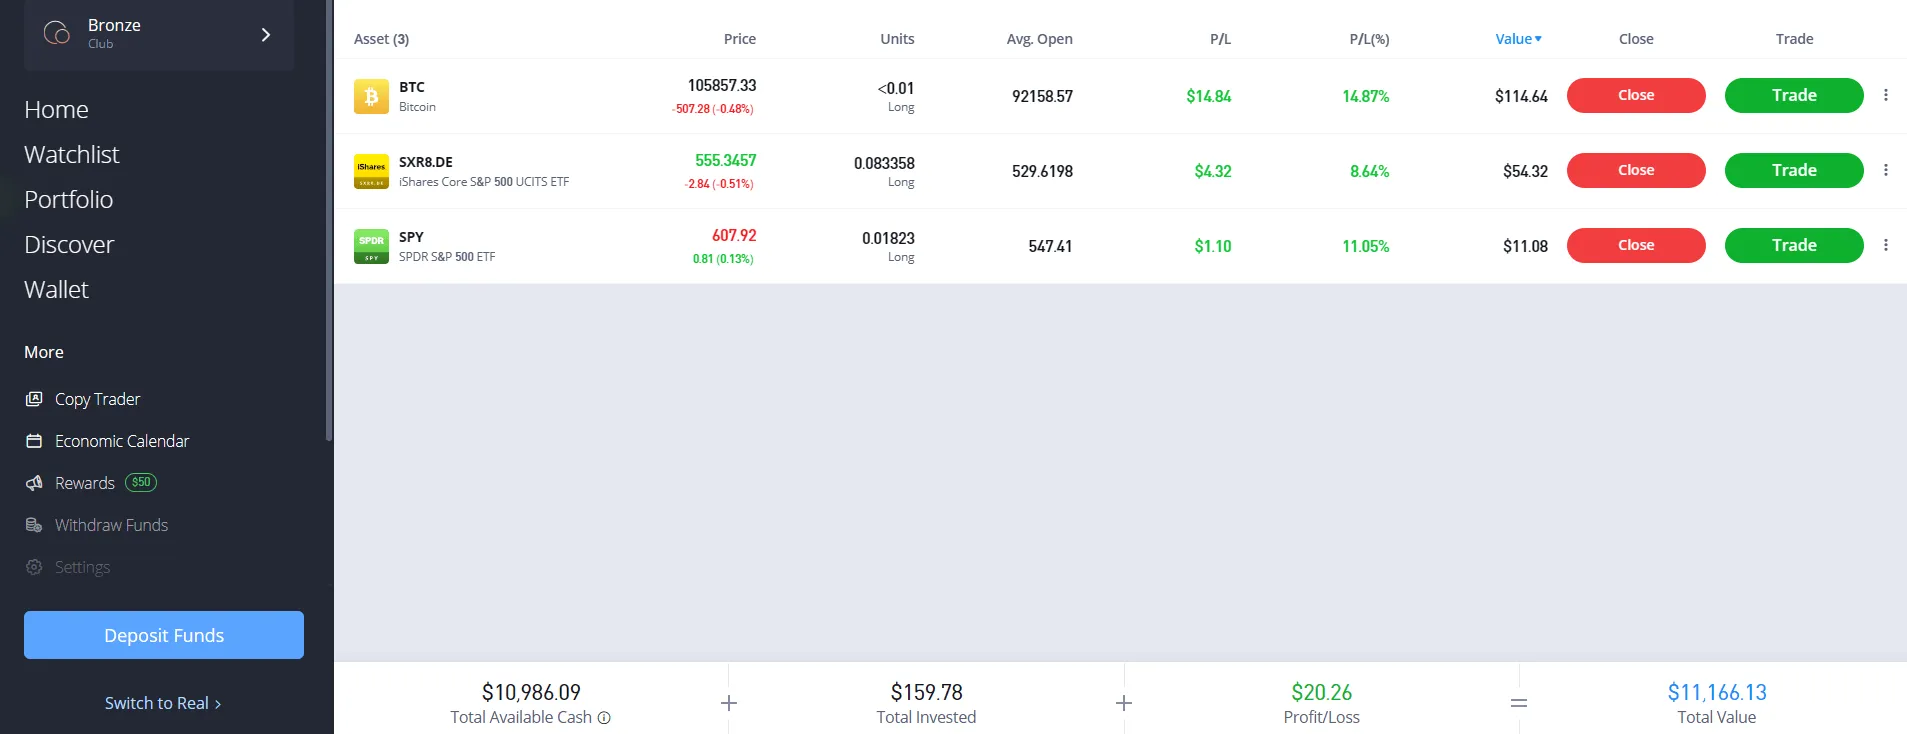Viewport: 1907px width, 734px height.
Task: Click the Withdraw Funds coins icon
Action: click(x=34, y=525)
